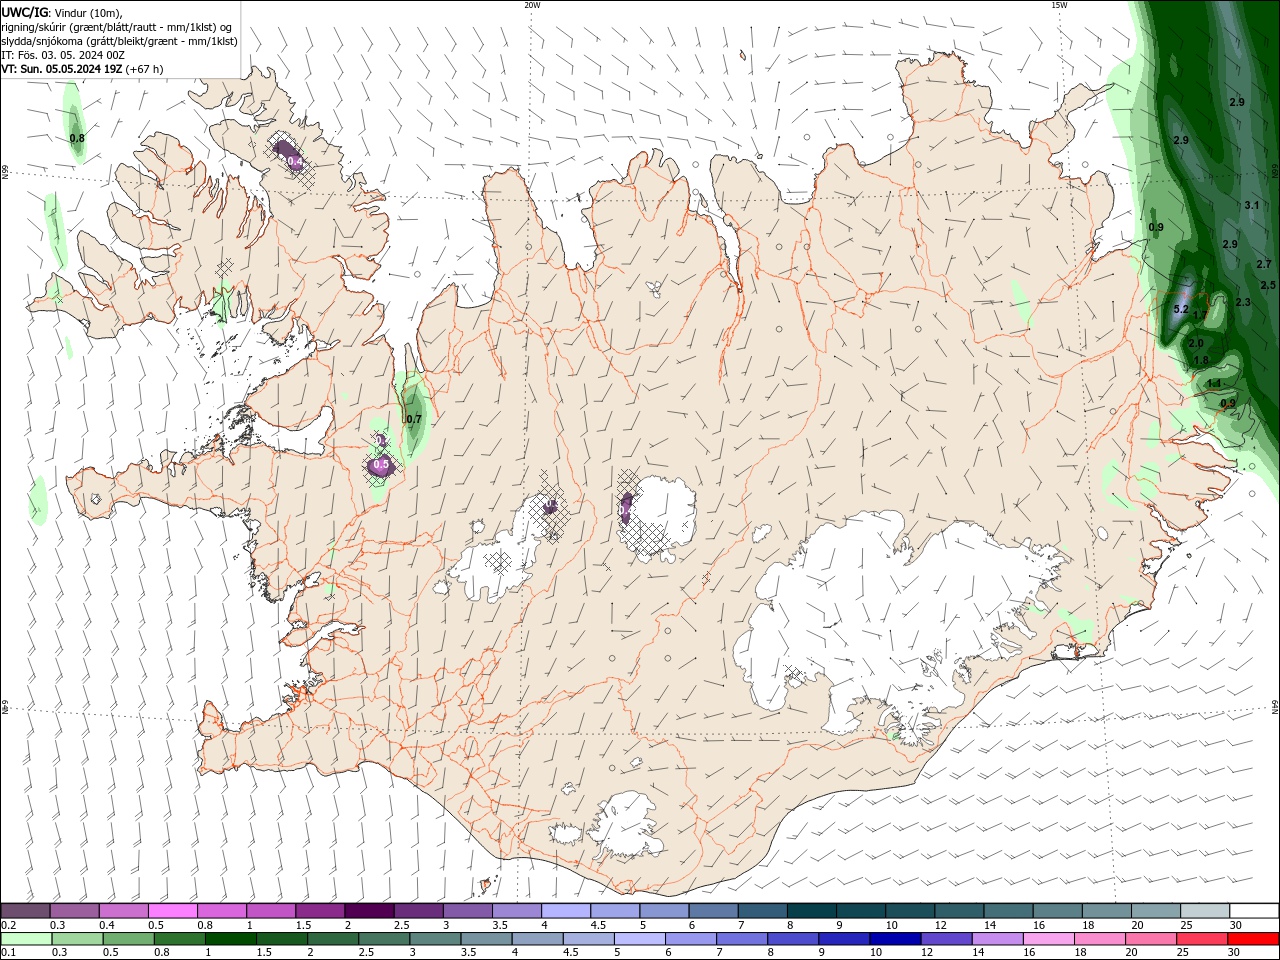The height and width of the screenshot is (960, 1280).
Task: Pick the white upper swatch labeled 30
Action: 1253,911
